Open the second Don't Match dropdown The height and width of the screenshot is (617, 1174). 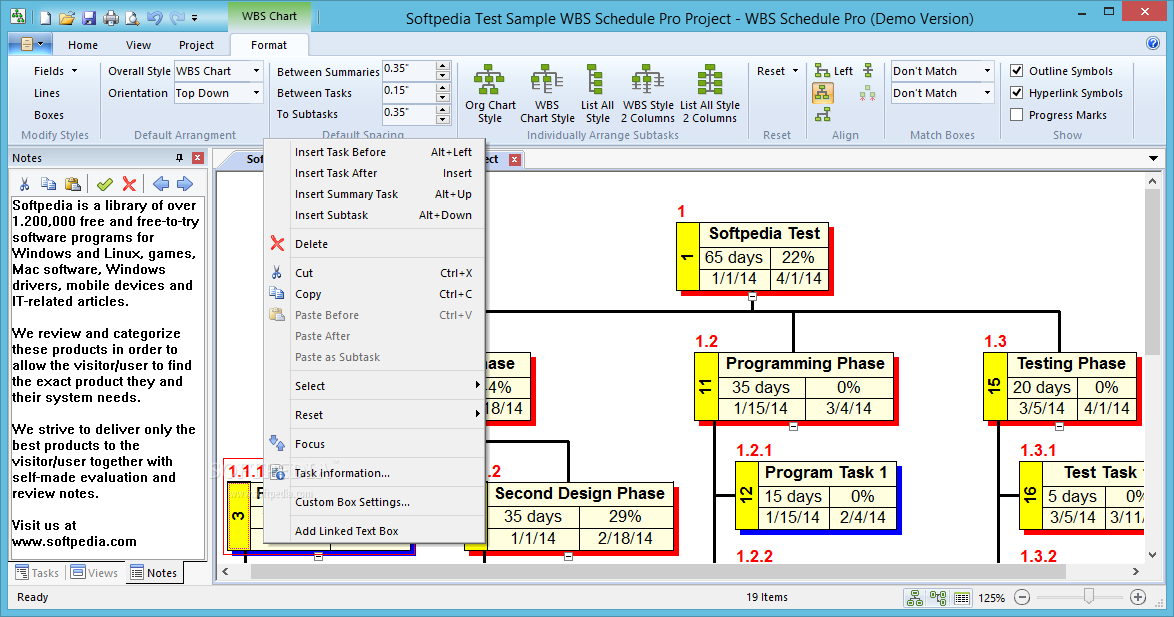[x=988, y=93]
